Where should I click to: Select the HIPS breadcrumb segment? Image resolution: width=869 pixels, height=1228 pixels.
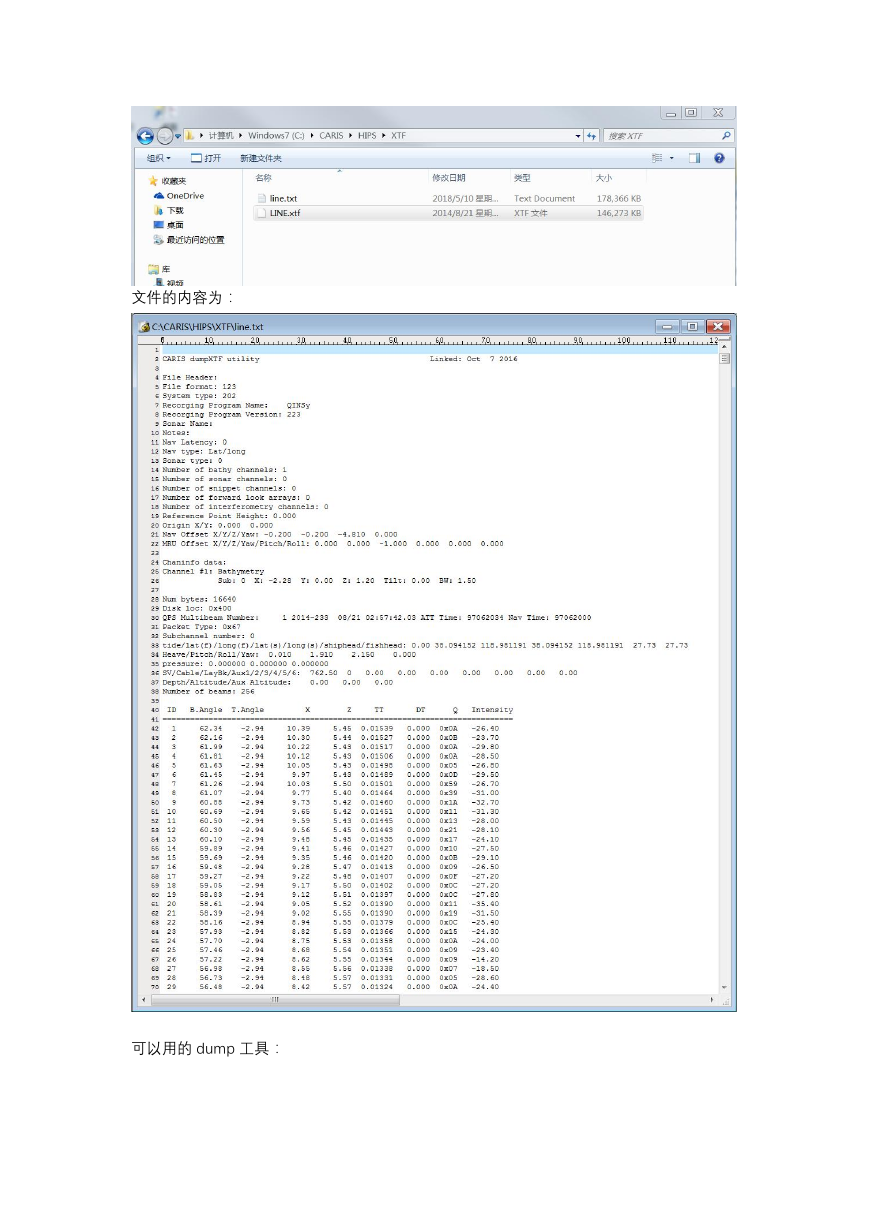click(366, 136)
